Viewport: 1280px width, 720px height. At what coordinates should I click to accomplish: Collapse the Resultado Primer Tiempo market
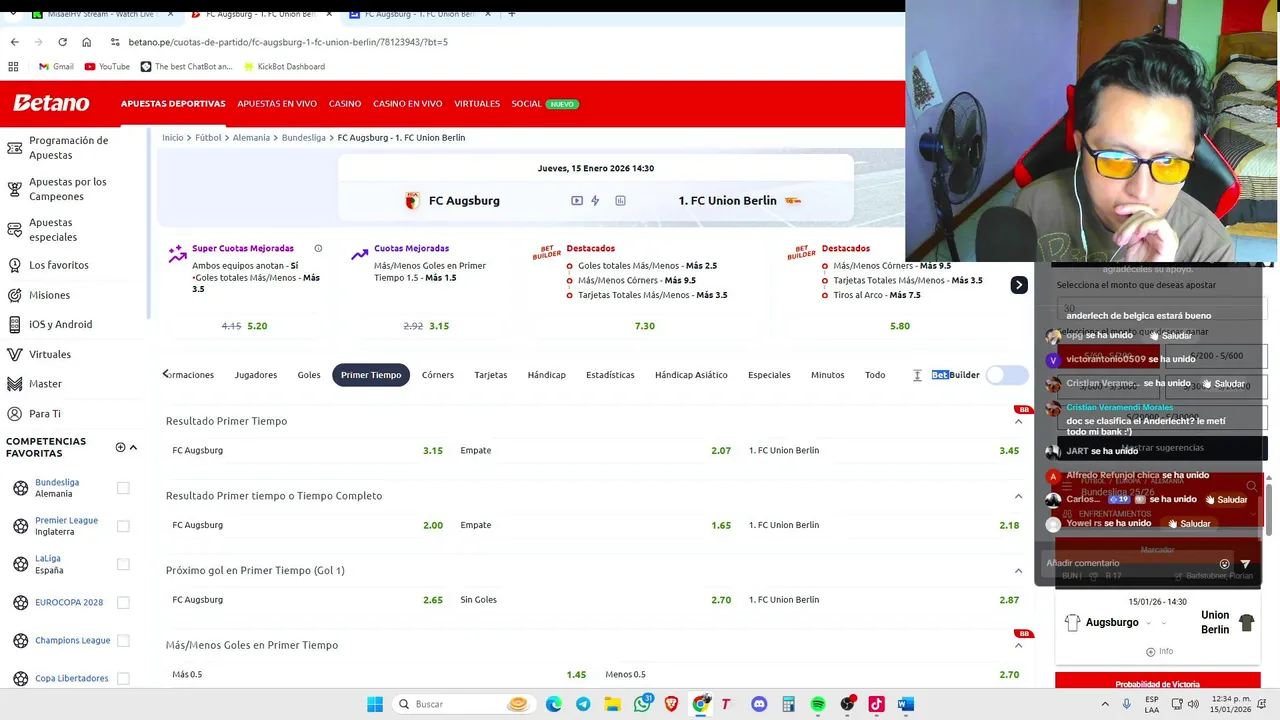click(1018, 422)
